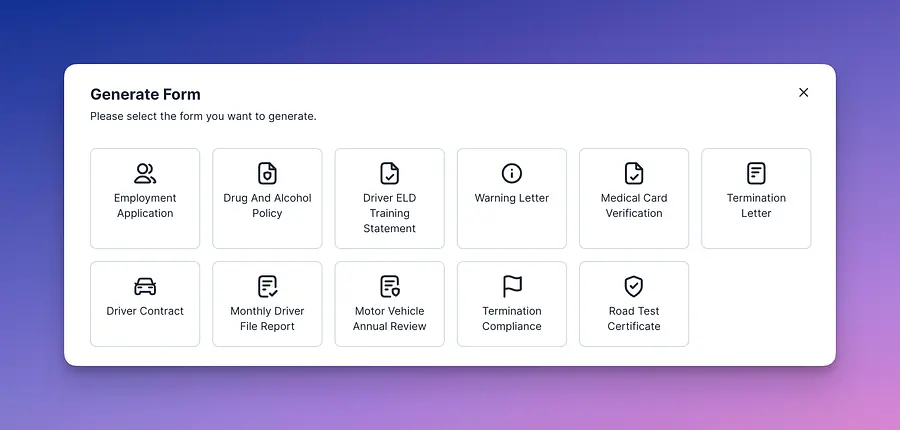900x430 pixels.
Task: Click the 'Generate Form' dialog heading
Action: [x=145, y=94]
